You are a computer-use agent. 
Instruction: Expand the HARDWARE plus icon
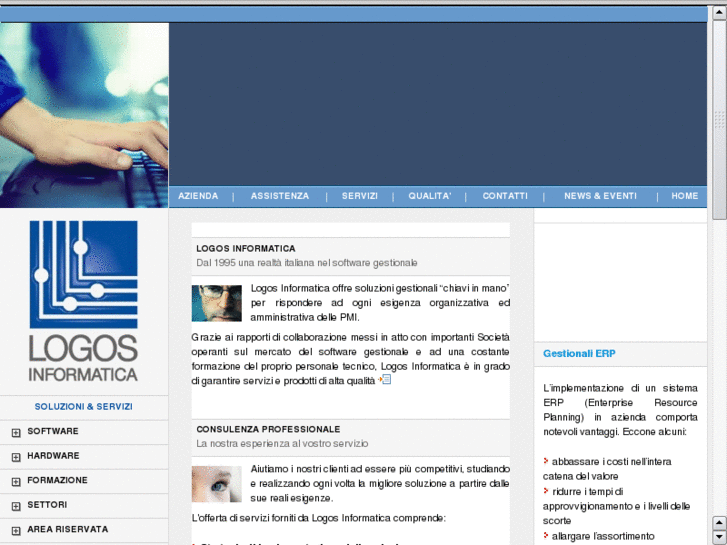click(x=16, y=457)
